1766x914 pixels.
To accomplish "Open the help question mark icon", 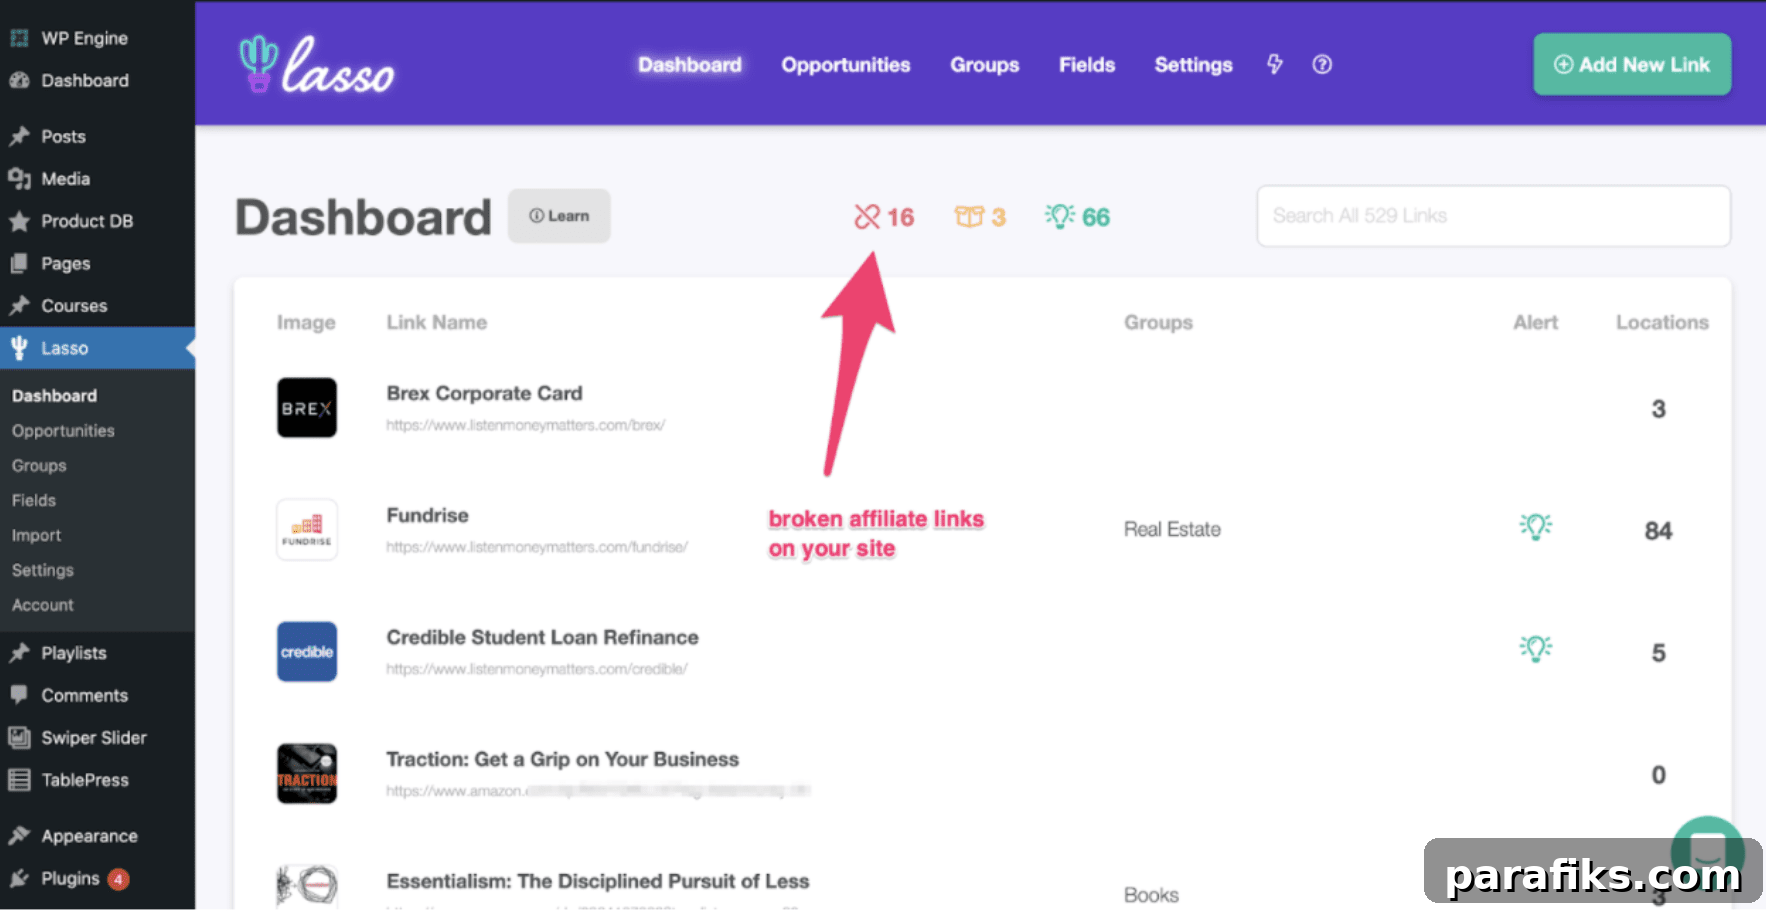I will click(x=1322, y=64).
